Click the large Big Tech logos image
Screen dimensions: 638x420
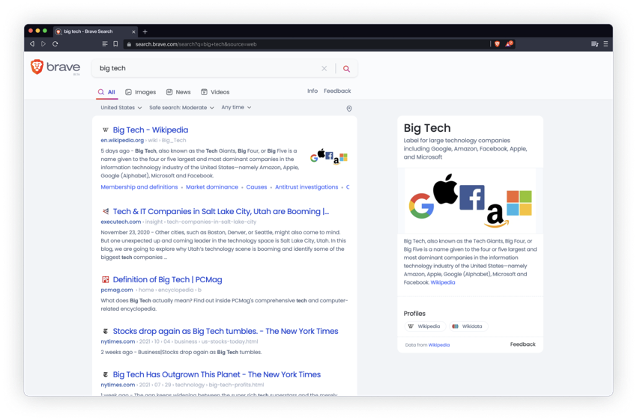pos(470,201)
